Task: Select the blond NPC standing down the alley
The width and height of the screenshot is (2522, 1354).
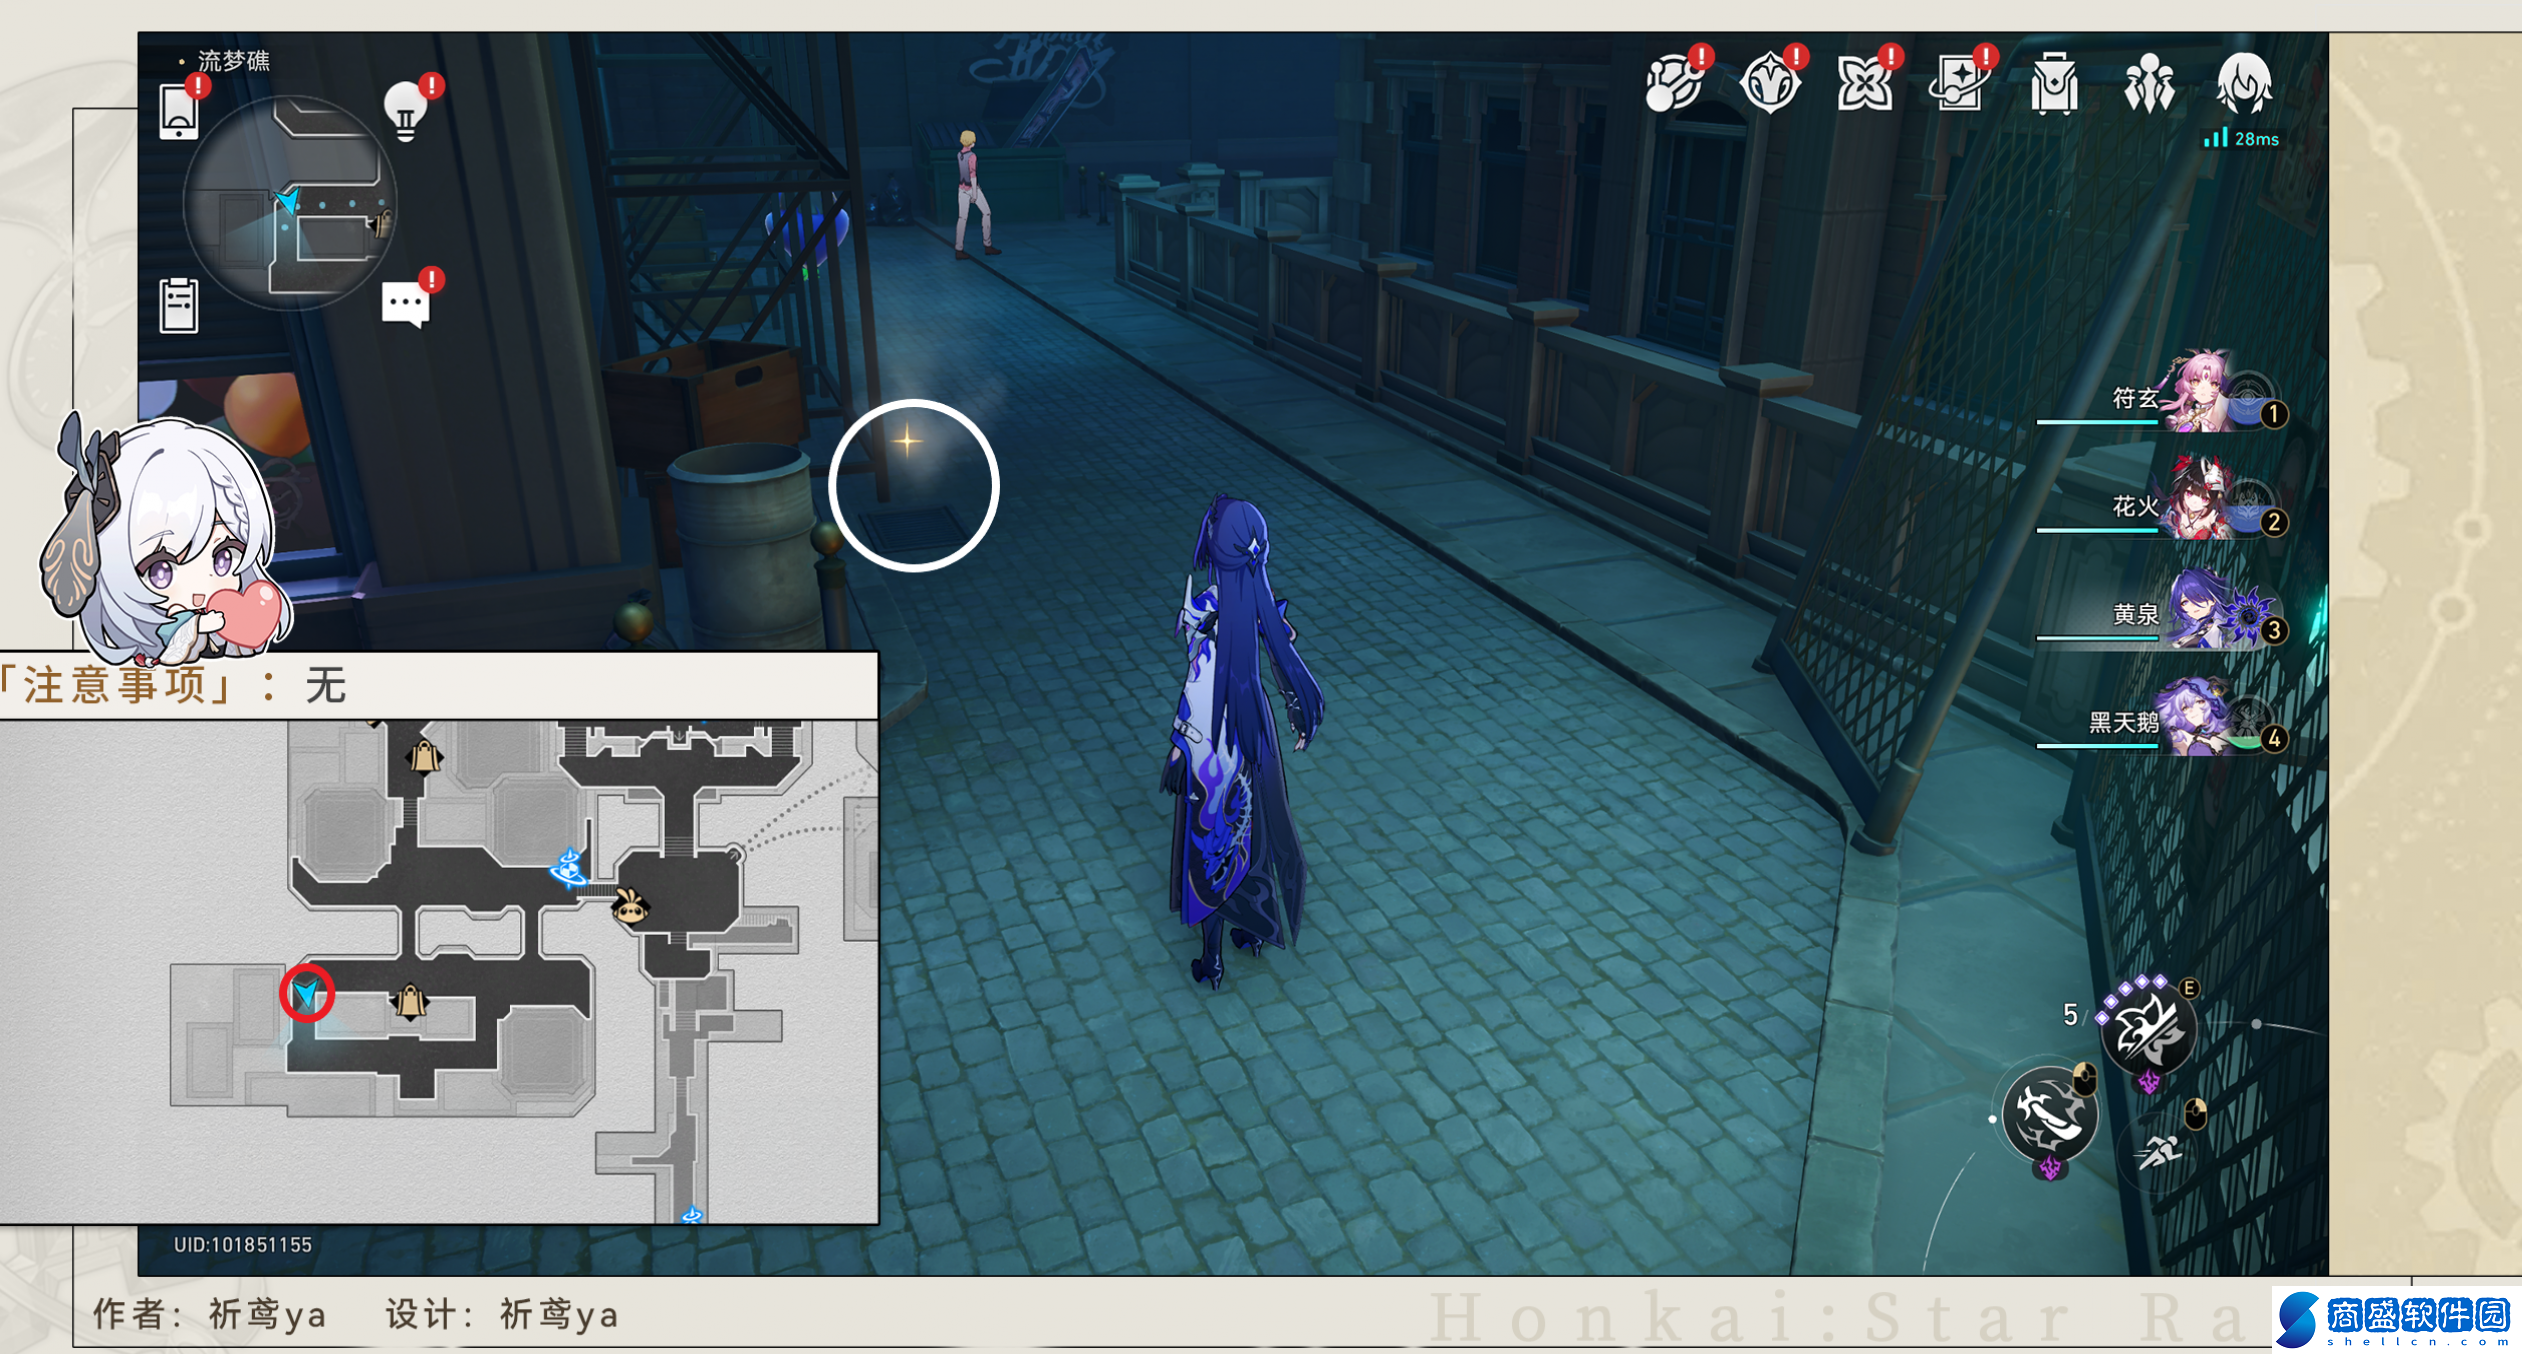Action: pos(970,193)
